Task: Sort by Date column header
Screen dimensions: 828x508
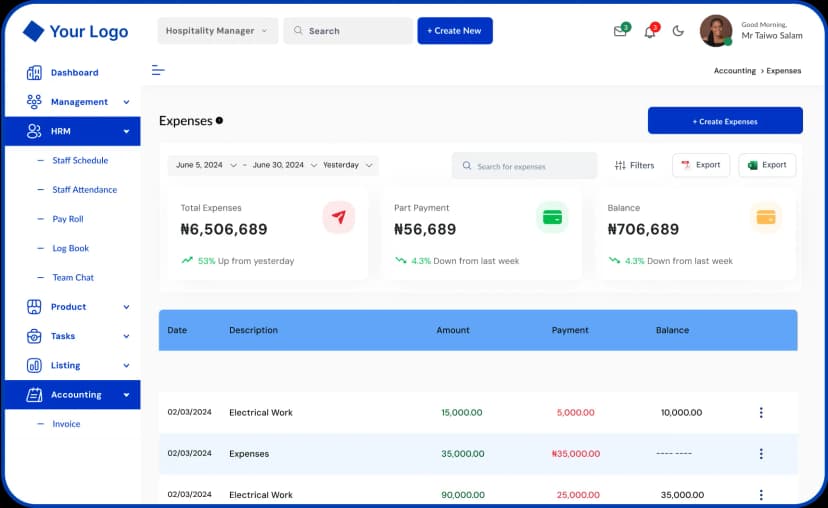Action: click(x=177, y=330)
